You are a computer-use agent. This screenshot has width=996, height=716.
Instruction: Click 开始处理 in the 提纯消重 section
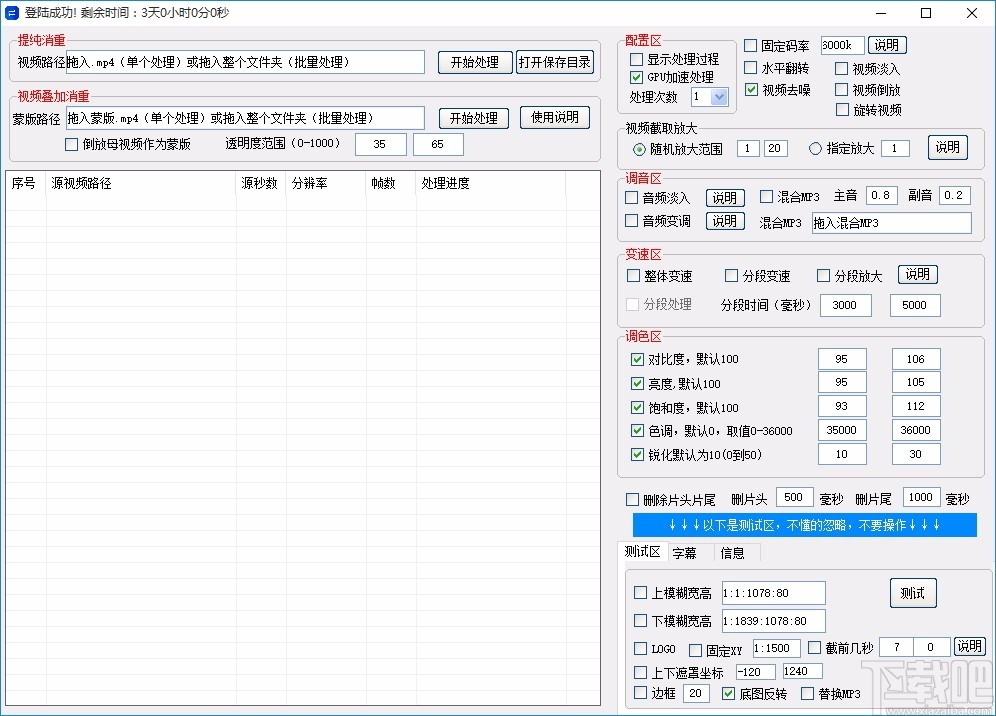[x=475, y=62]
